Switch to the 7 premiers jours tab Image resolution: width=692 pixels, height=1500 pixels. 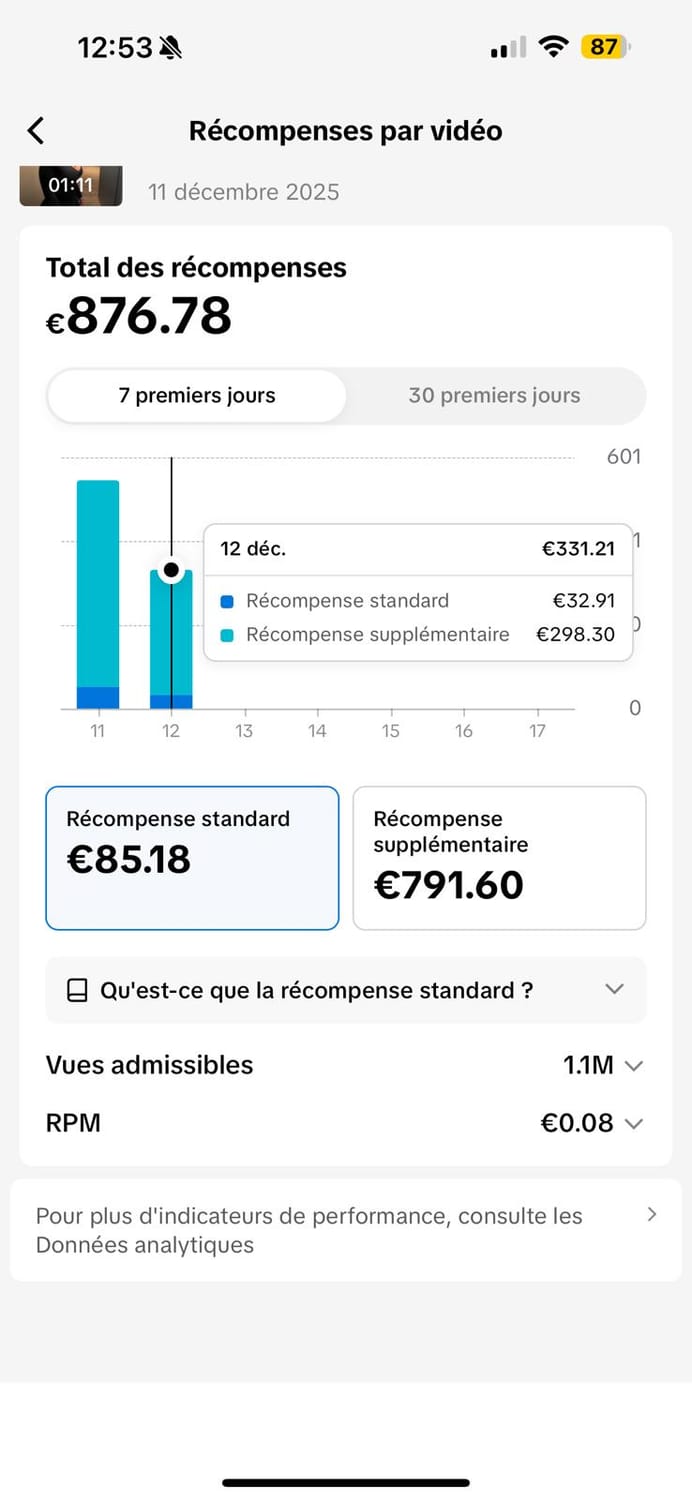197,396
